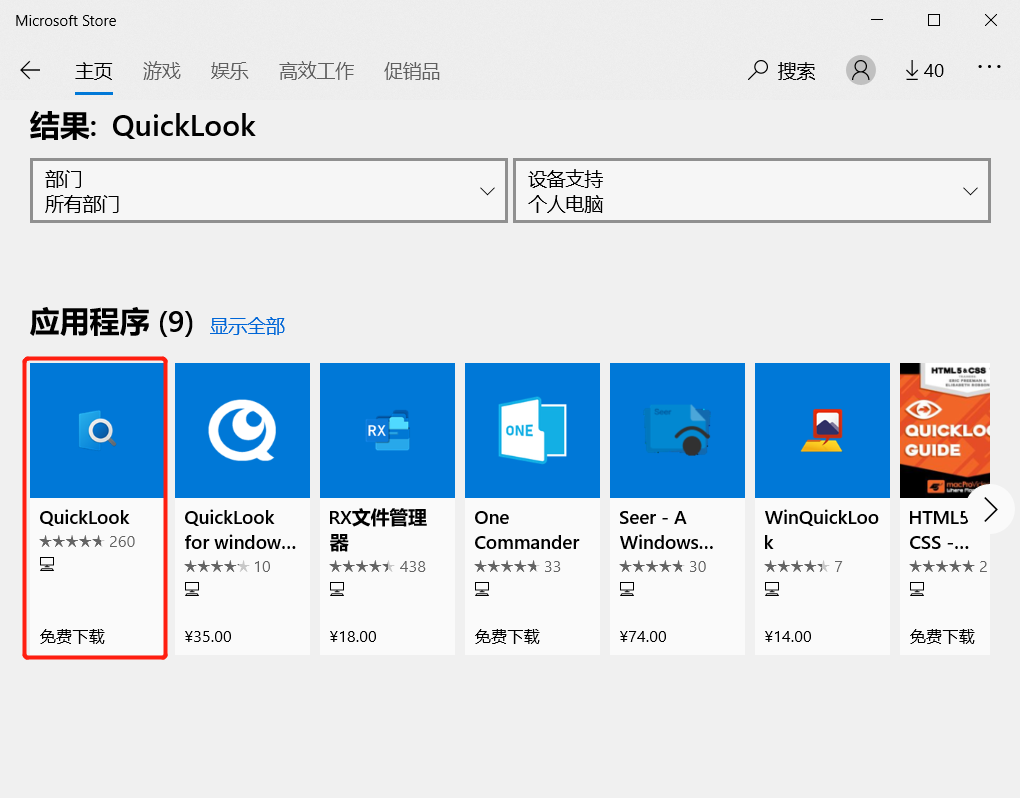Switch to the 高效工作 tab
The width and height of the screenshot is (1020, 798).
[316, 71]
